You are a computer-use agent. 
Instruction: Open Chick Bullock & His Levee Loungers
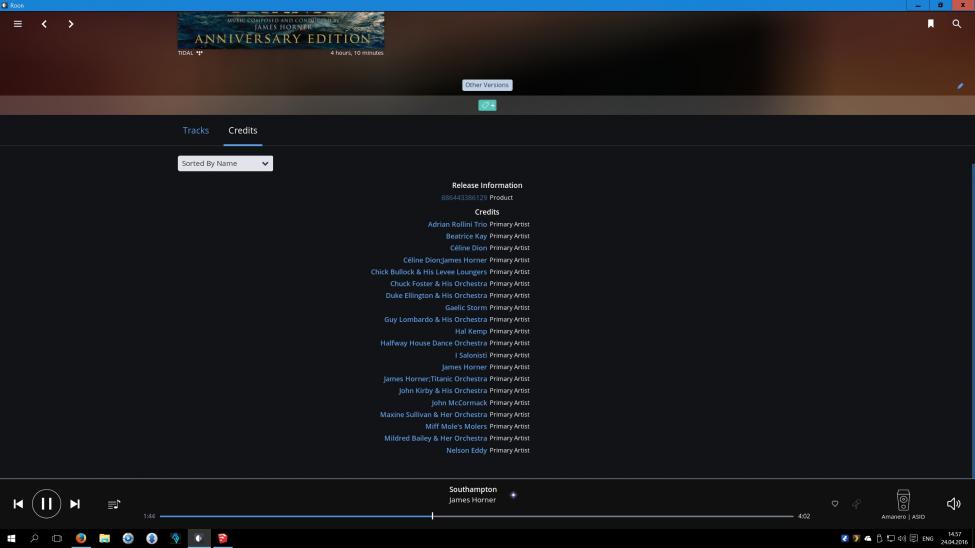(x=428, y=272)
